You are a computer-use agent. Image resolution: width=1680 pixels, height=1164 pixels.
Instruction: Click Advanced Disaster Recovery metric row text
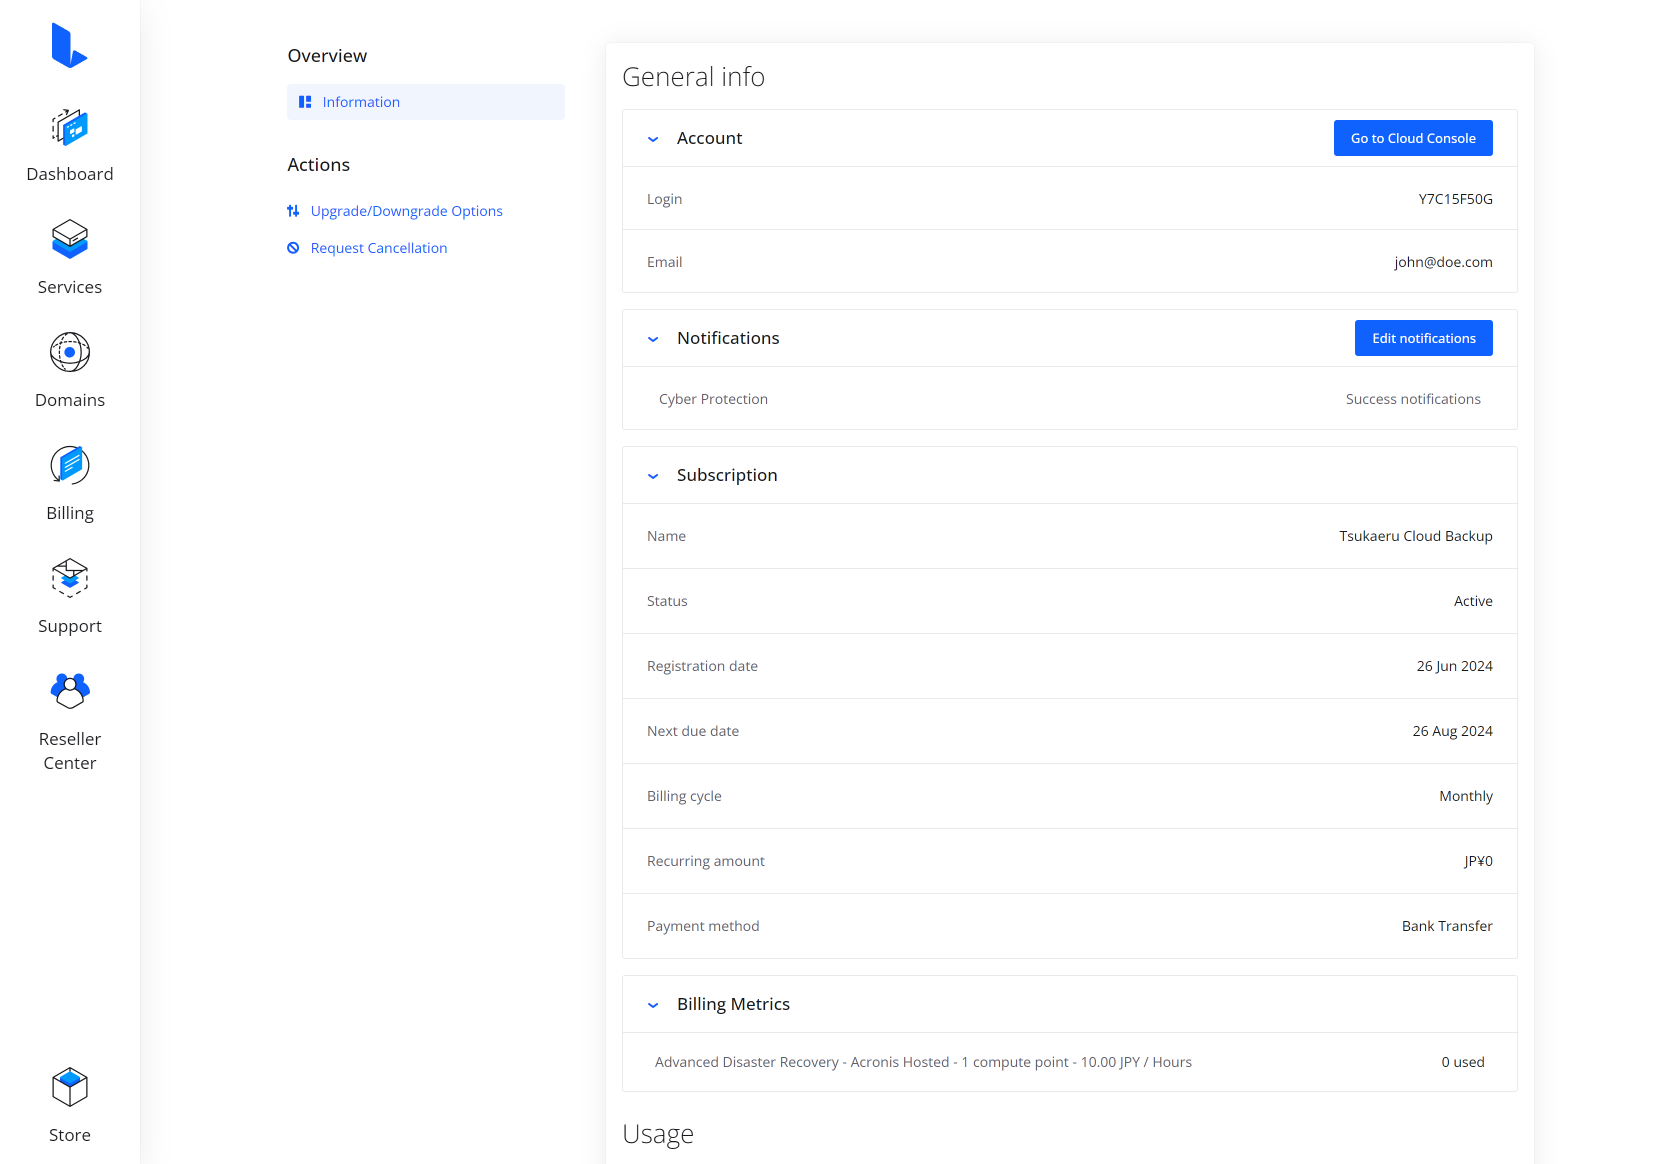pos(923,1062)
